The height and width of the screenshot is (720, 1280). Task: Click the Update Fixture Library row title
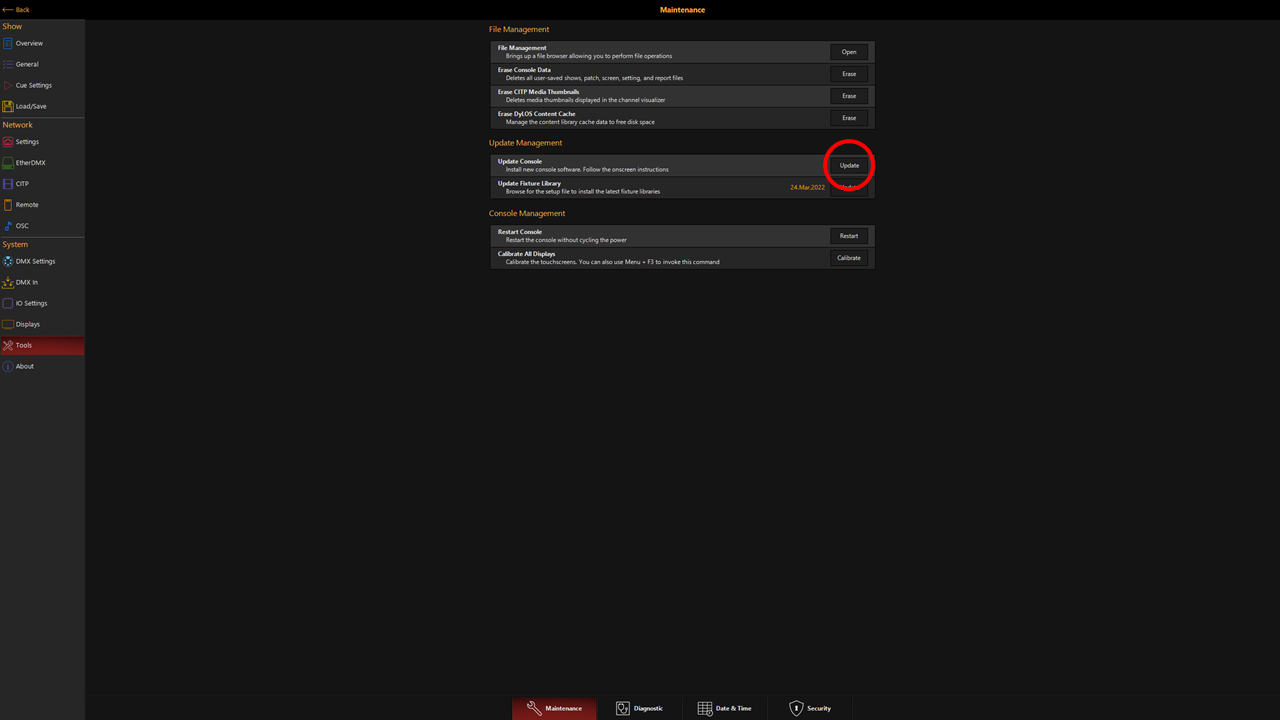coord(529,183)
